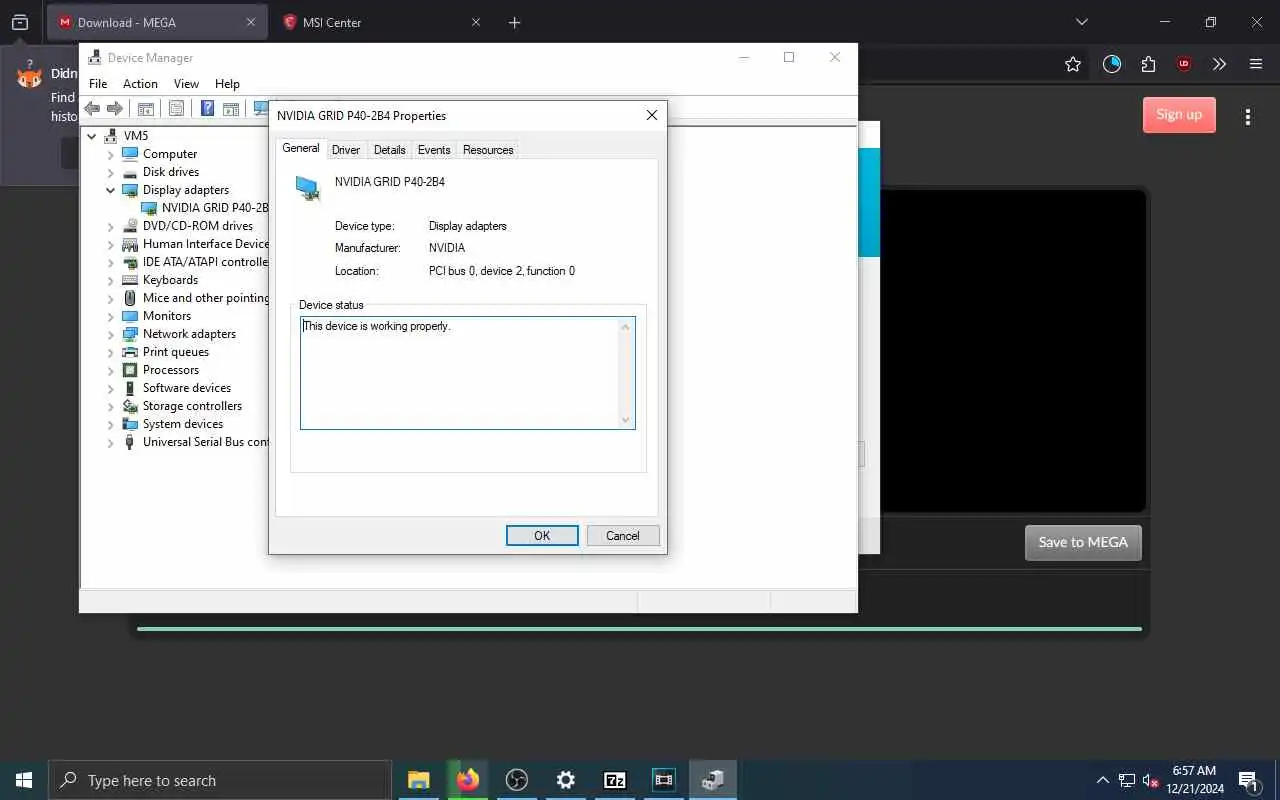The image size is (1280, 800).
Task: Click the Forward arrow in Device Manager toolbar
Action: point(115,109)
